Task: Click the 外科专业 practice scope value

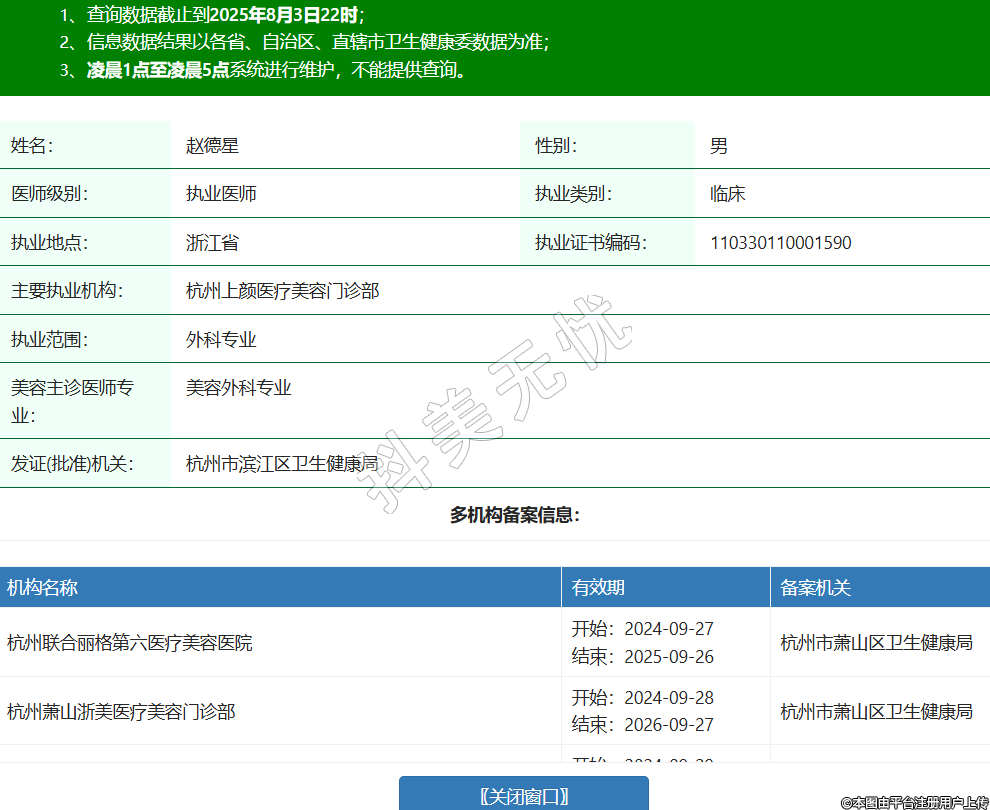Action: (221, 340)
